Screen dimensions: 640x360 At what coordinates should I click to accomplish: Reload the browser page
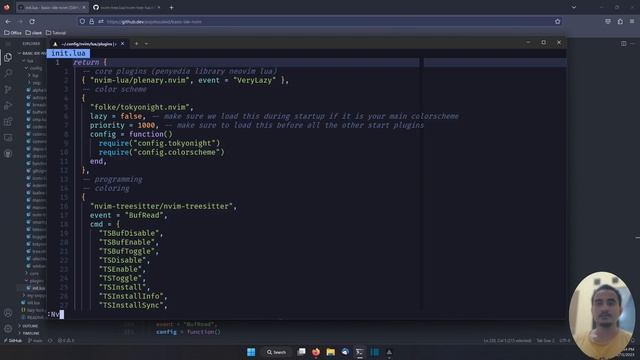click(x=32, y=21)
